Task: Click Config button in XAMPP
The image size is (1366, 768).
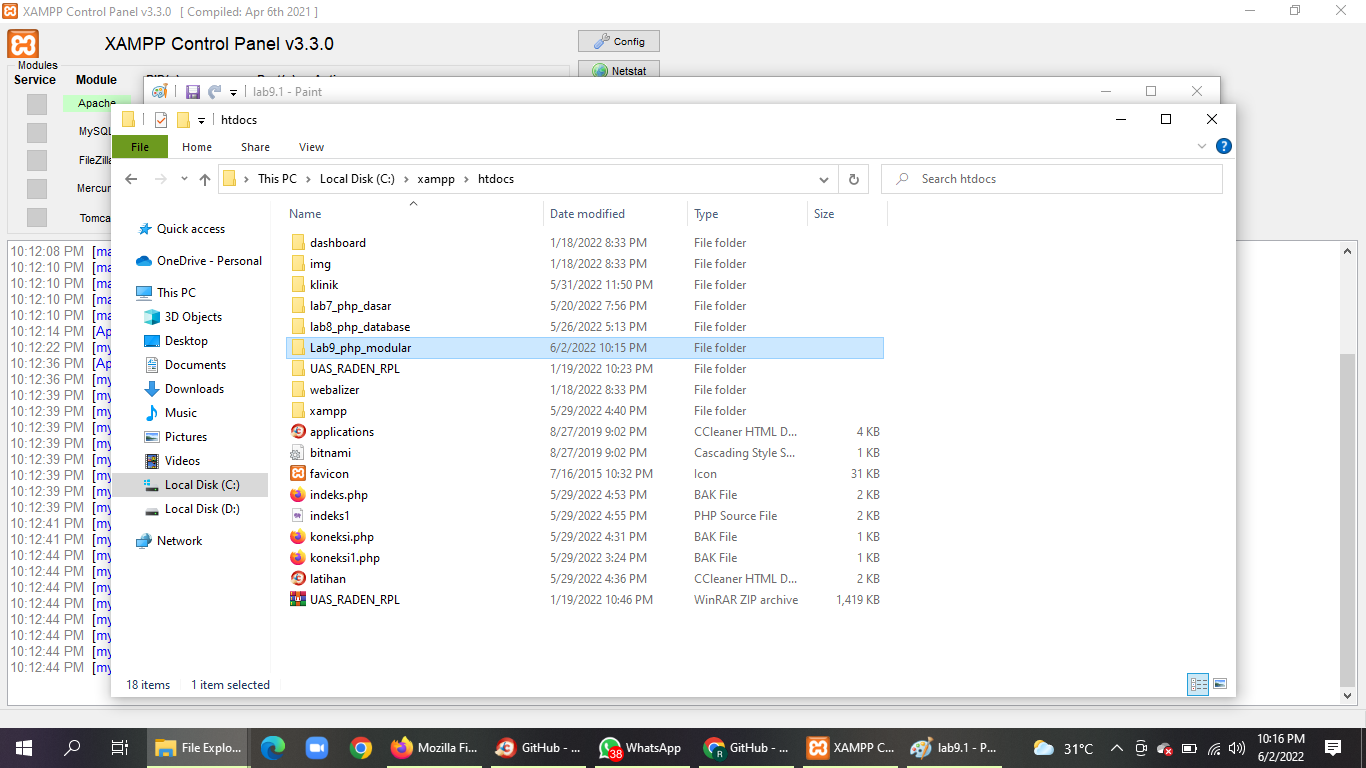Action: coord(619,42)
